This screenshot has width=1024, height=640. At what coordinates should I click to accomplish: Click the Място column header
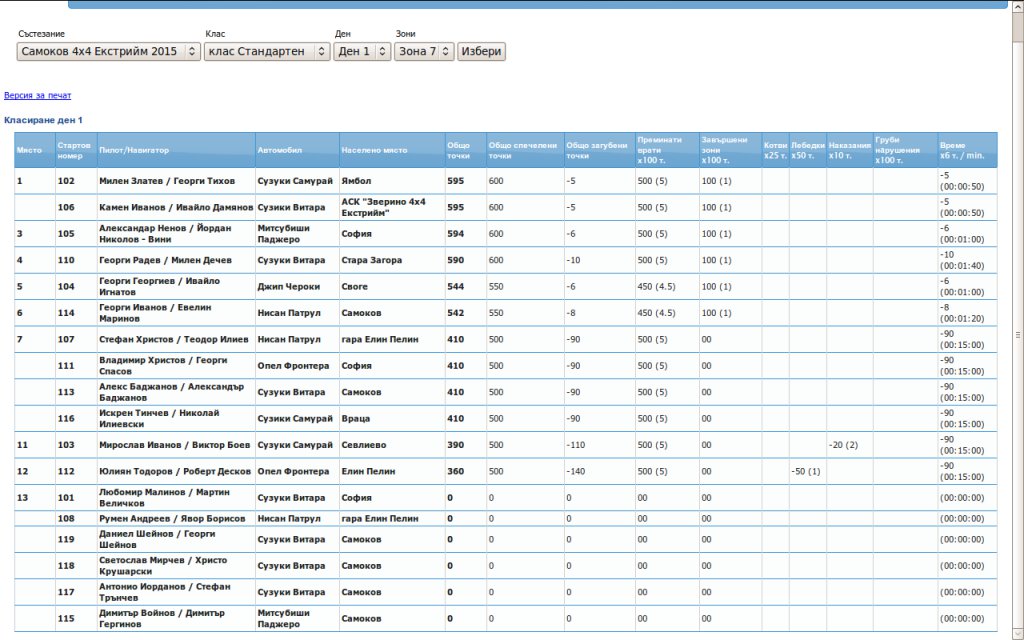point(28,150)
